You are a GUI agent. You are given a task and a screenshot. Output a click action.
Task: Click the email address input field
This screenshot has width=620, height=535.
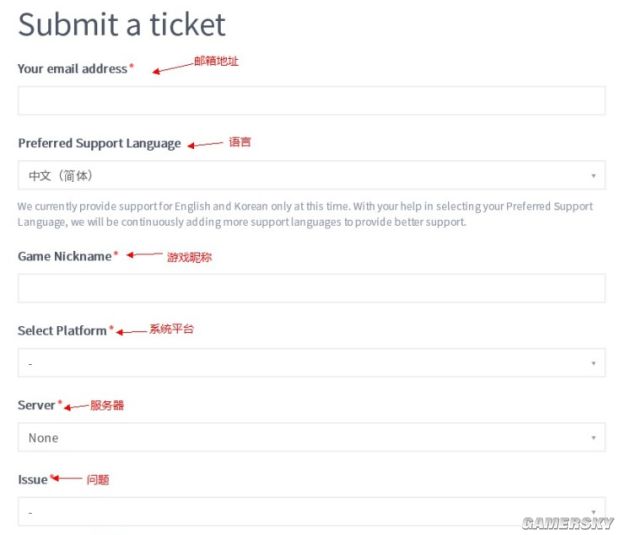311,101
